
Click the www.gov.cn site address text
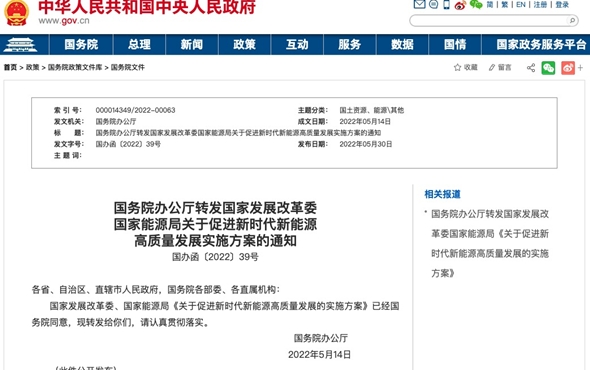64,21
